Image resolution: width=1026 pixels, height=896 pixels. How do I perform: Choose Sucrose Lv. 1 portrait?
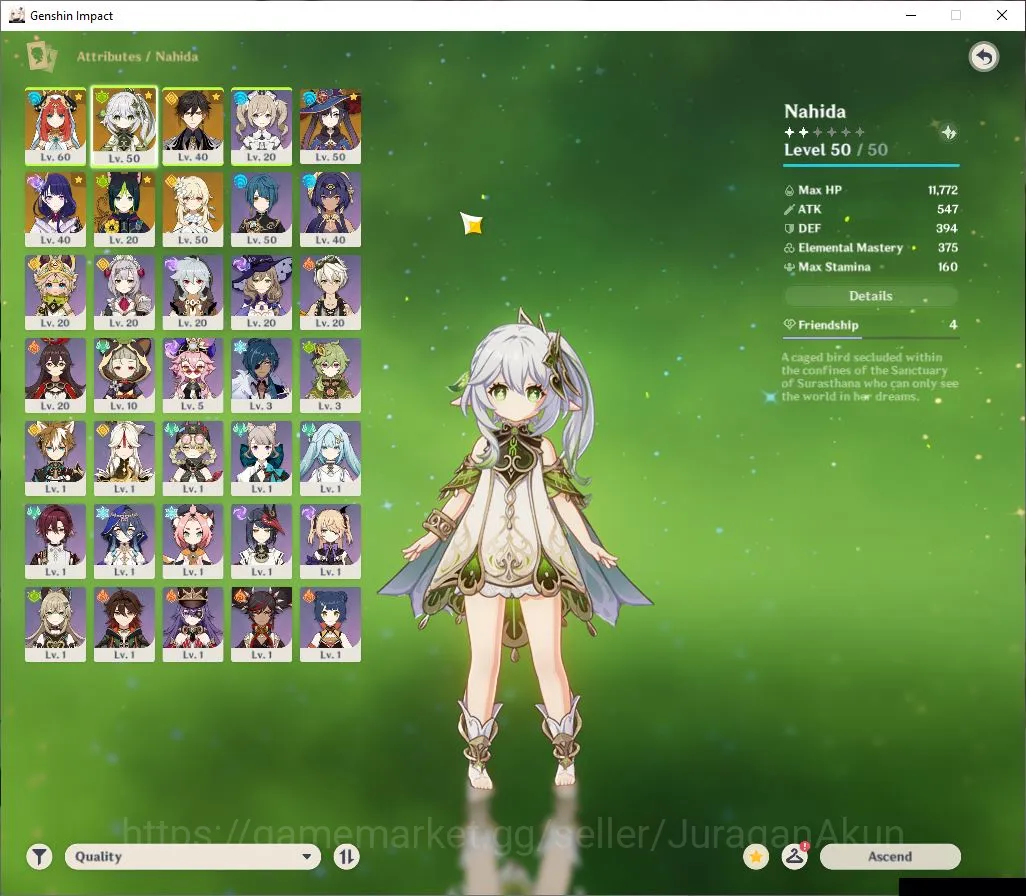193,458
